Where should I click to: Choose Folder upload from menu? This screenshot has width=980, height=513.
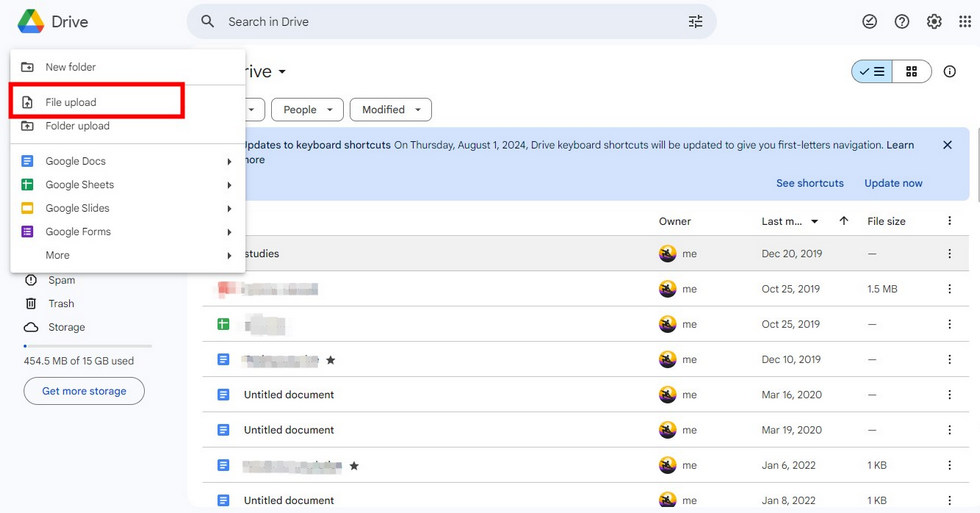(x=128, y=126)
